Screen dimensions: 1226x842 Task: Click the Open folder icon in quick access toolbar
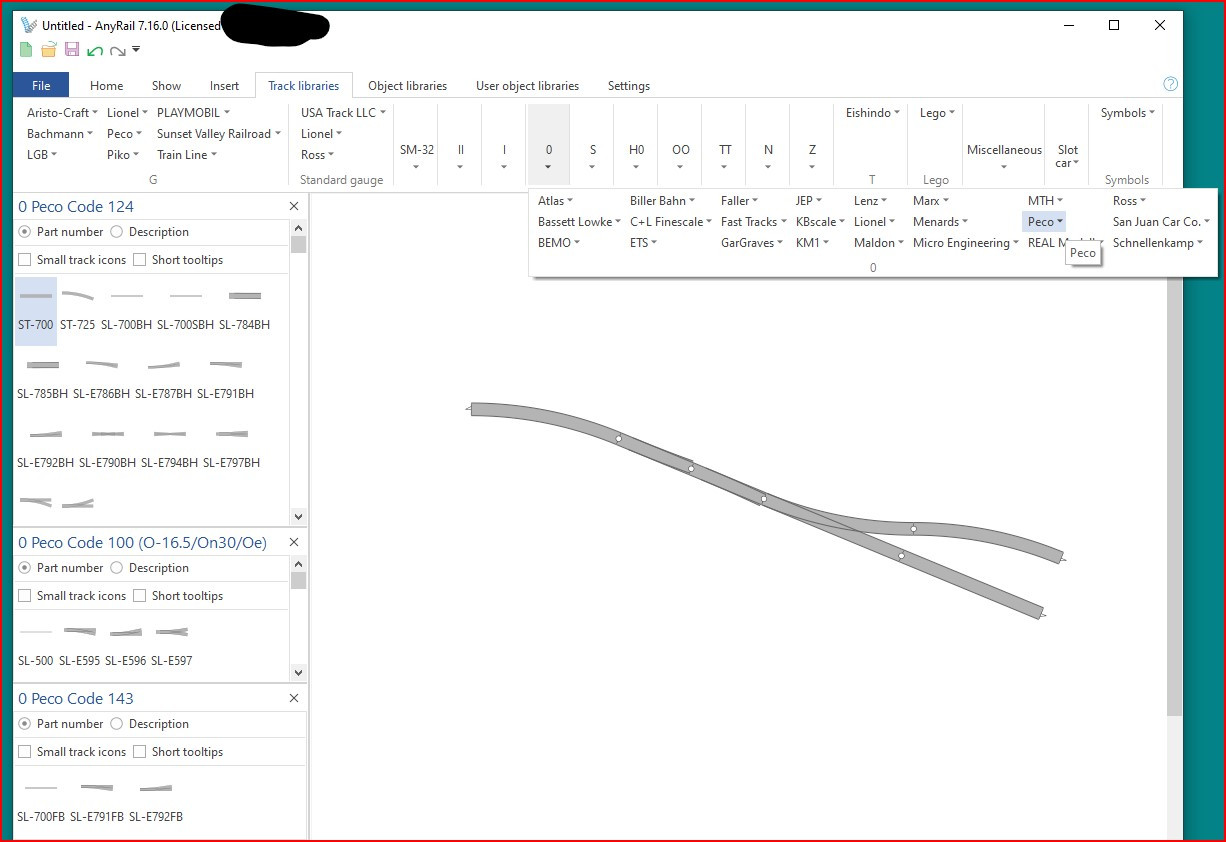tap(49, 50)
